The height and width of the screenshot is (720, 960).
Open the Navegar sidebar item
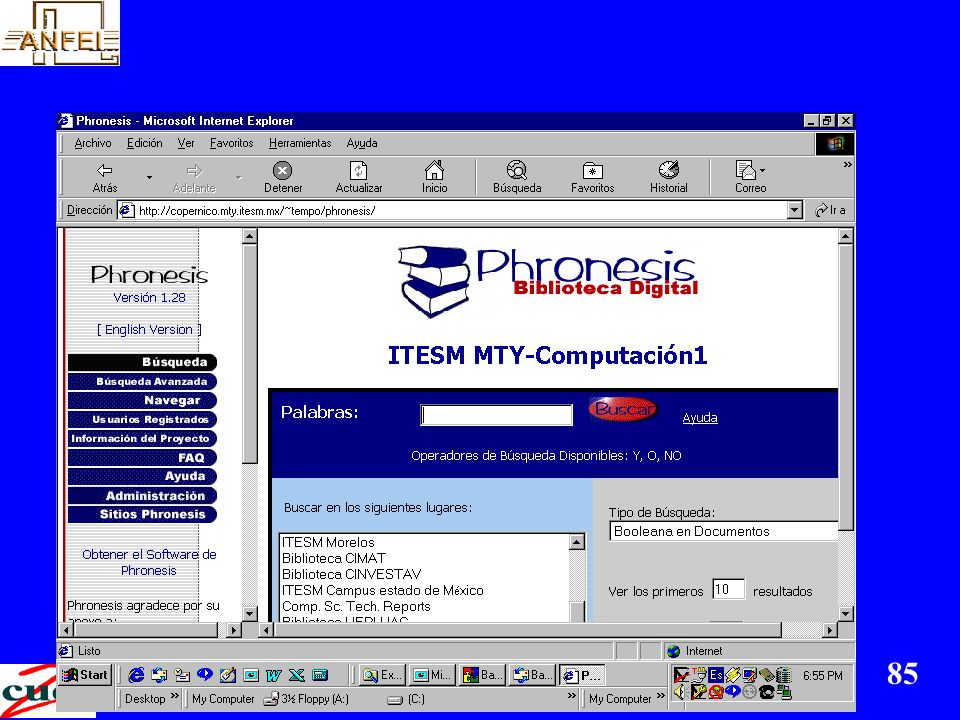(x=142, y=400)
